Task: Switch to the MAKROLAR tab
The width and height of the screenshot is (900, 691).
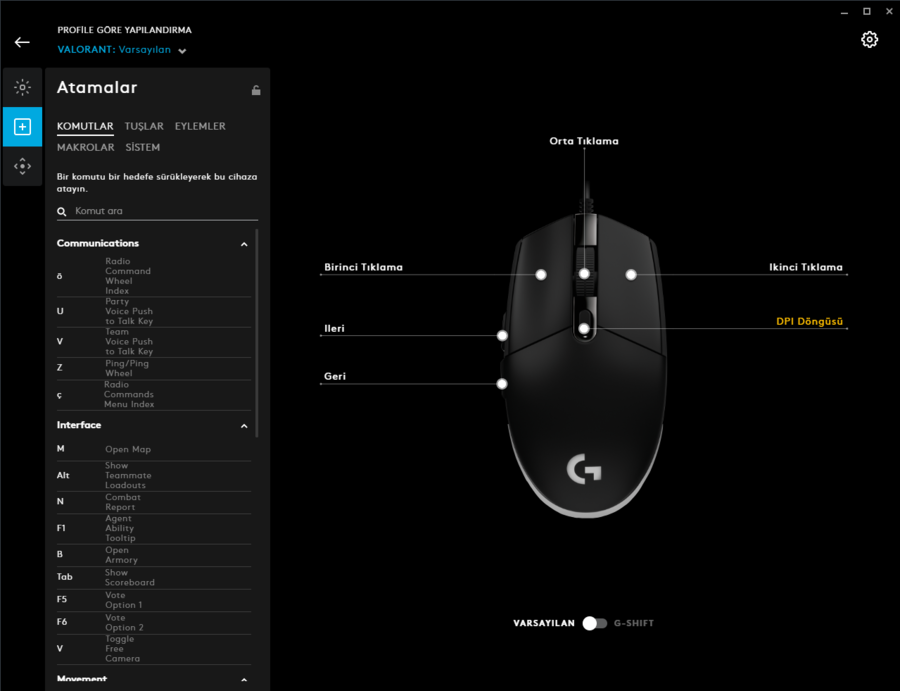Action: click(x=86, y=147)
